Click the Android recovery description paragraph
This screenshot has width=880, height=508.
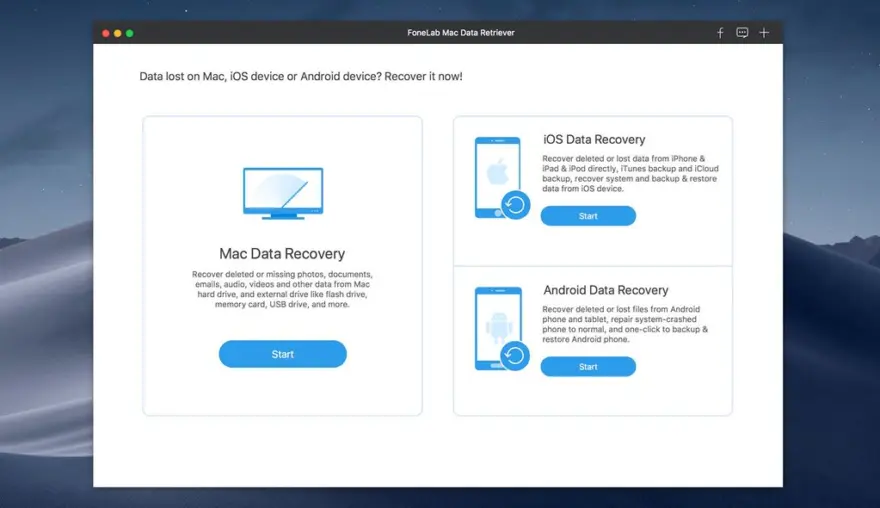[x=625, y=324]
